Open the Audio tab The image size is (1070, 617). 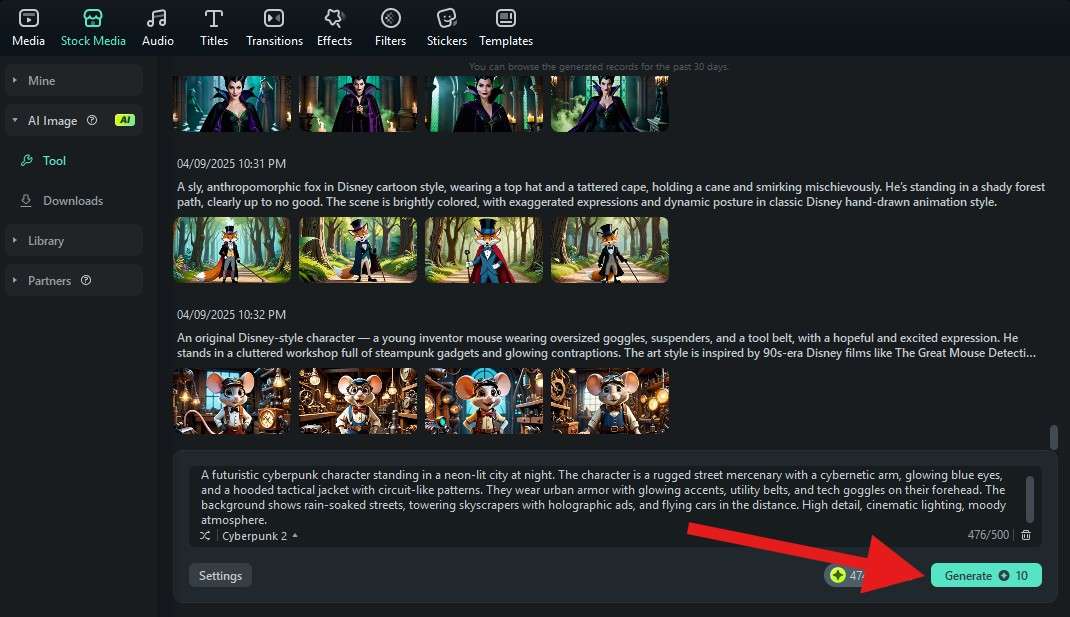coord(158,28)
